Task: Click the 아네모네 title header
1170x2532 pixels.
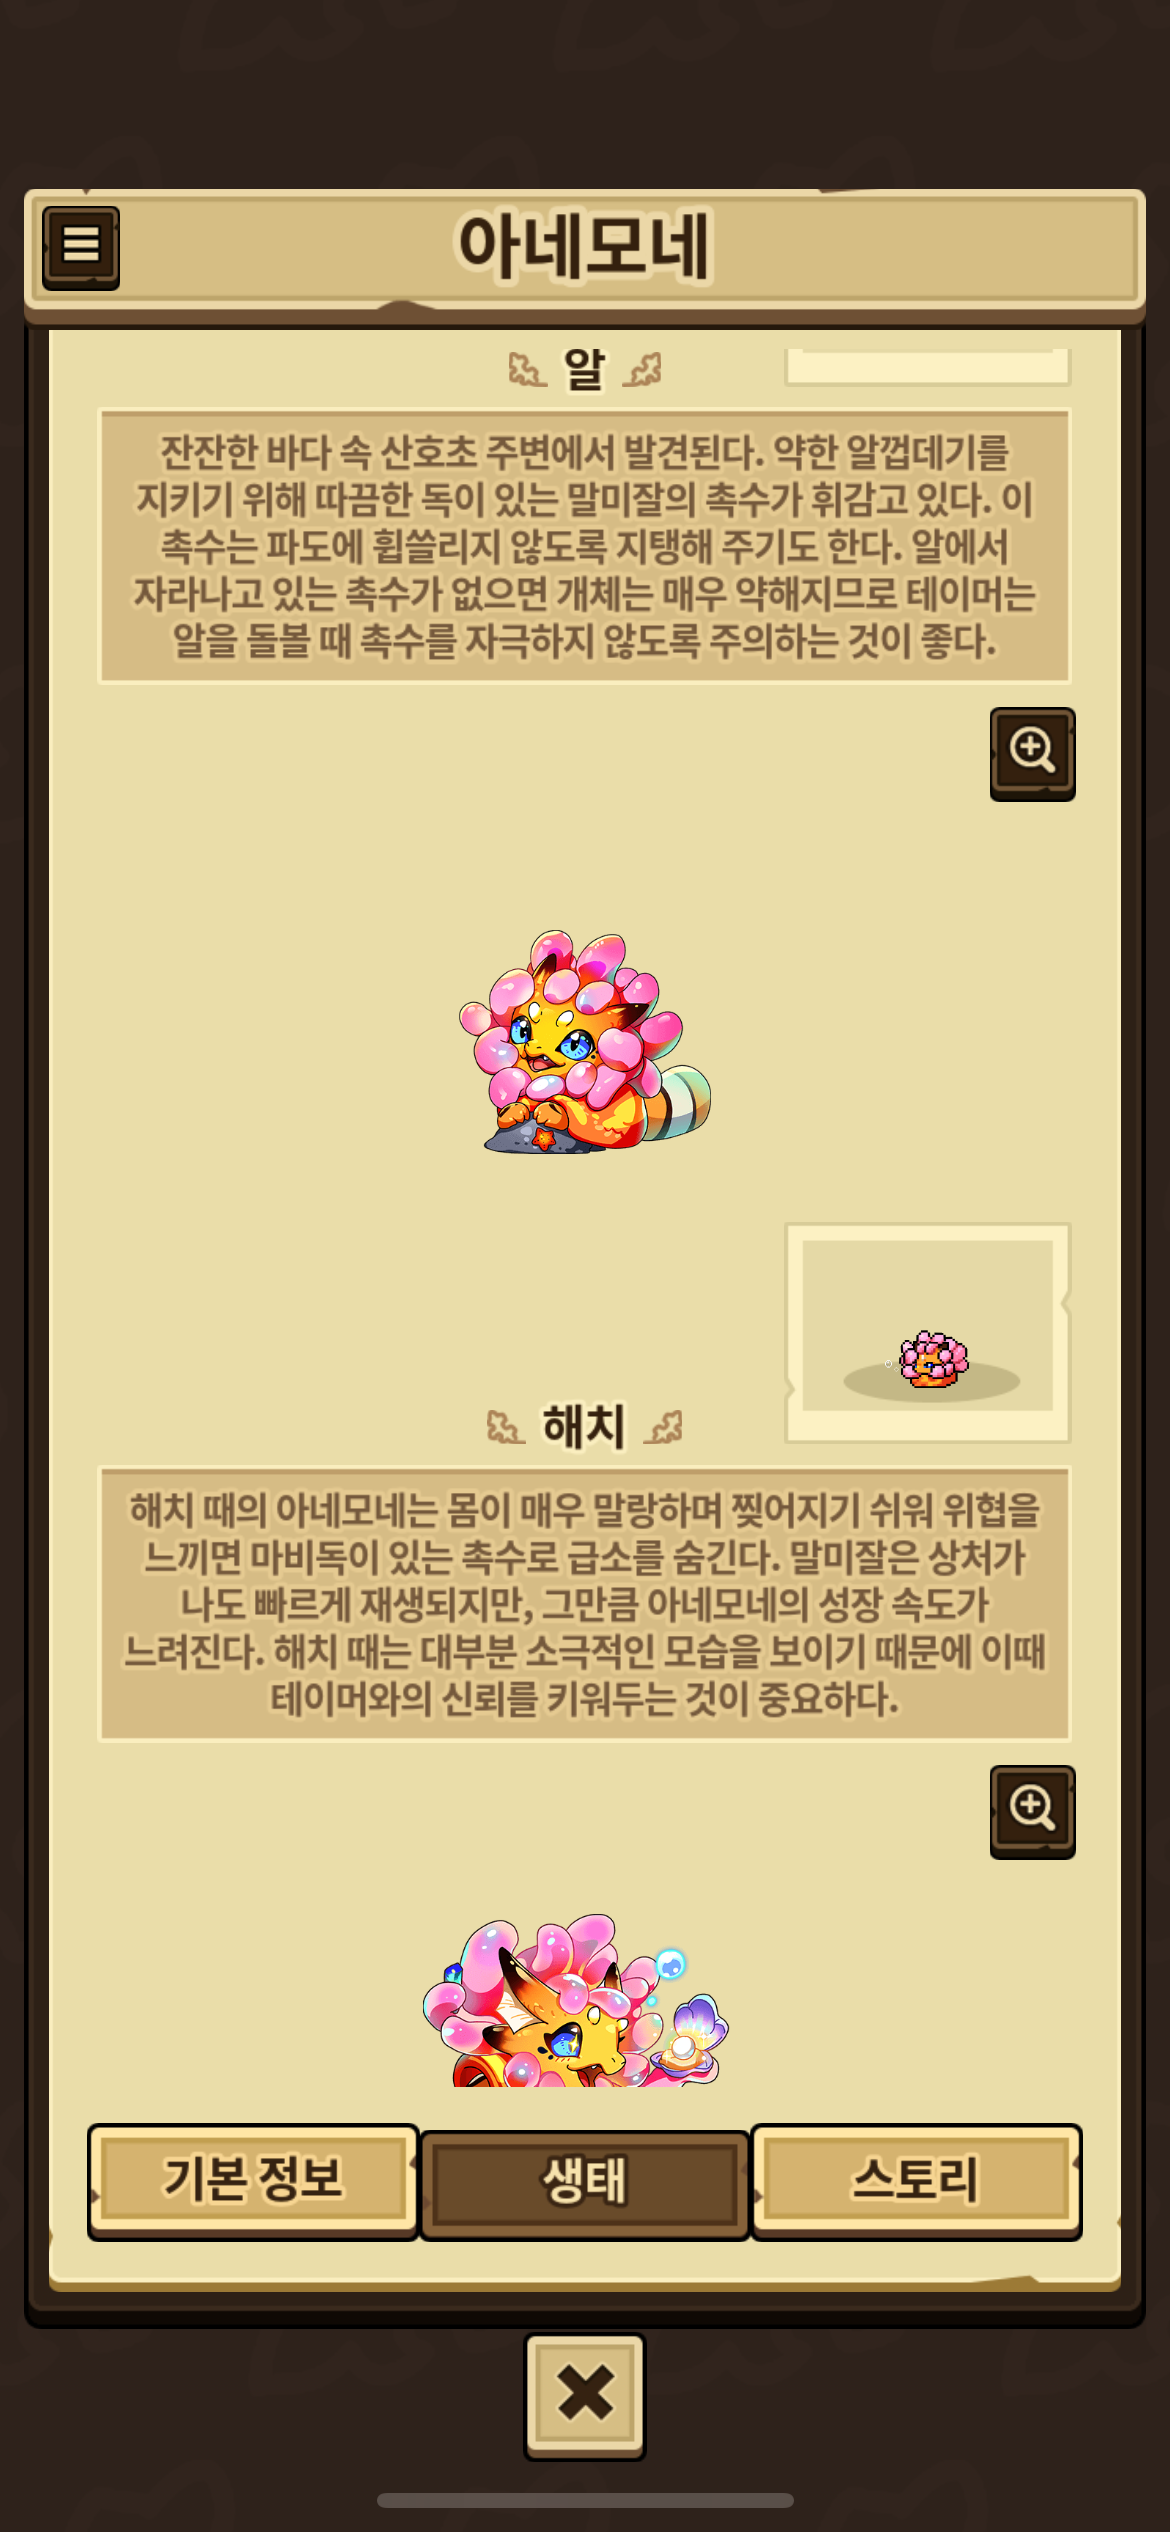Action: 585,246
